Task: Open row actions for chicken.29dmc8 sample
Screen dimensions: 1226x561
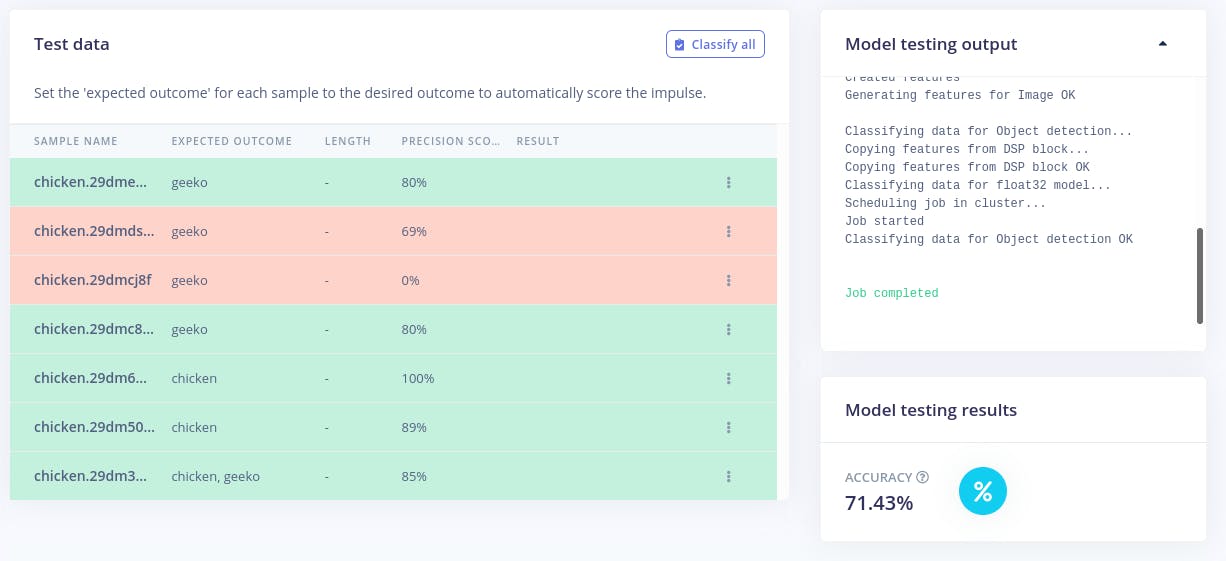Action: click(x=729, y=330)
